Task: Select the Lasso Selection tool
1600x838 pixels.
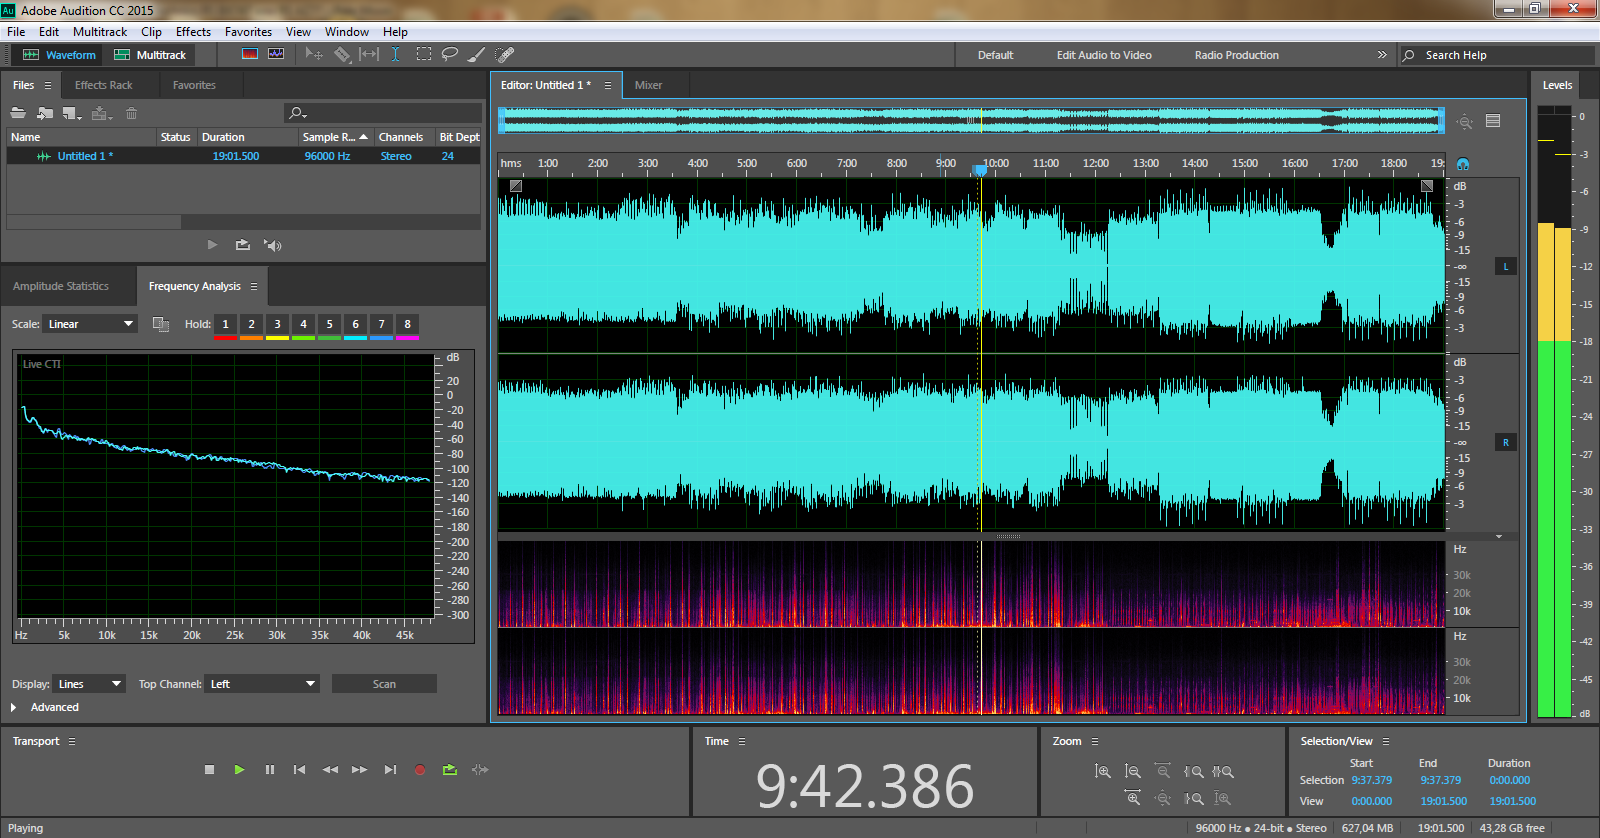Action: [450, 55]
